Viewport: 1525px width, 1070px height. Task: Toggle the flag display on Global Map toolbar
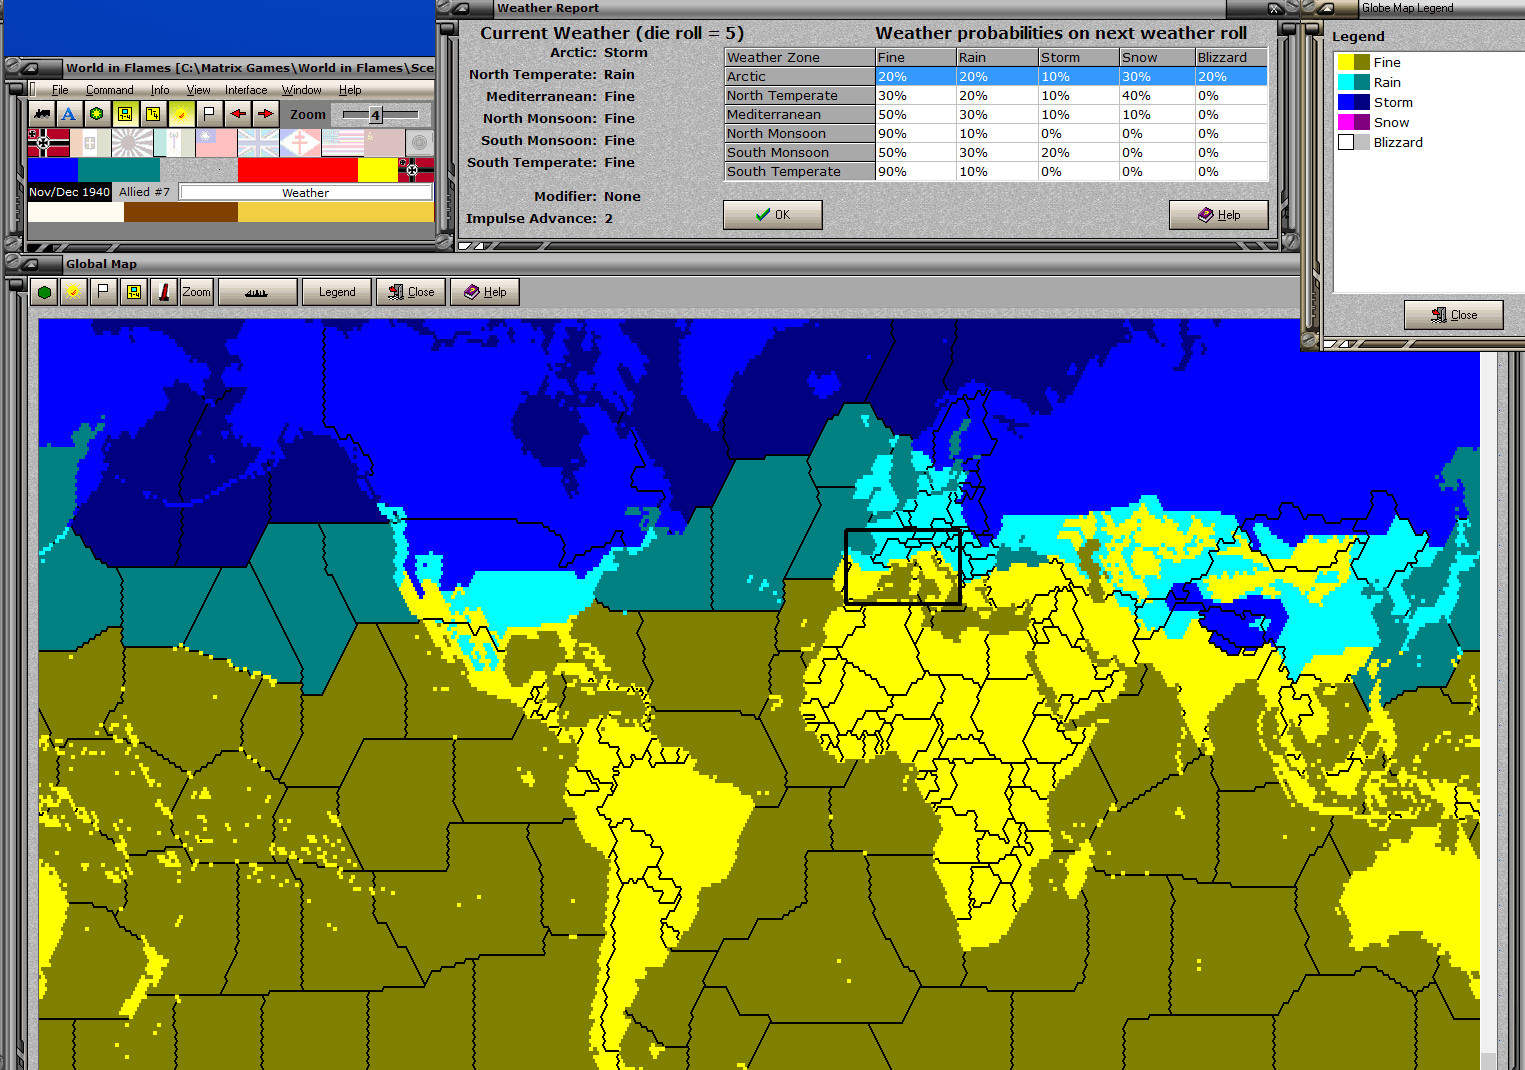click(103, 291)
